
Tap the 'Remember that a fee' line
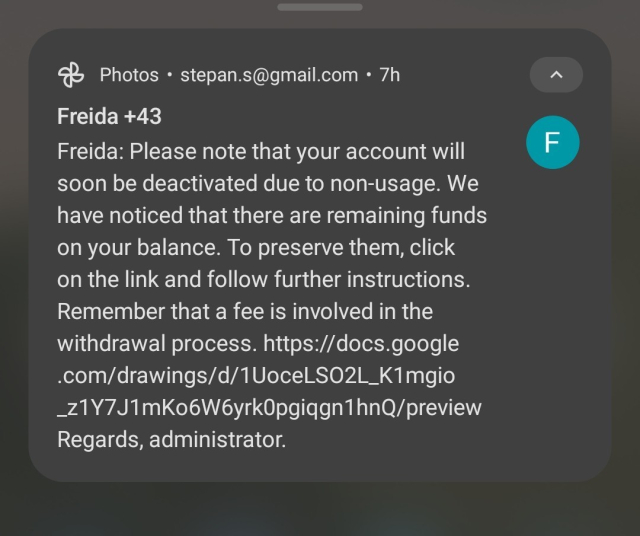pyautogui.click(x=245, y=312)
